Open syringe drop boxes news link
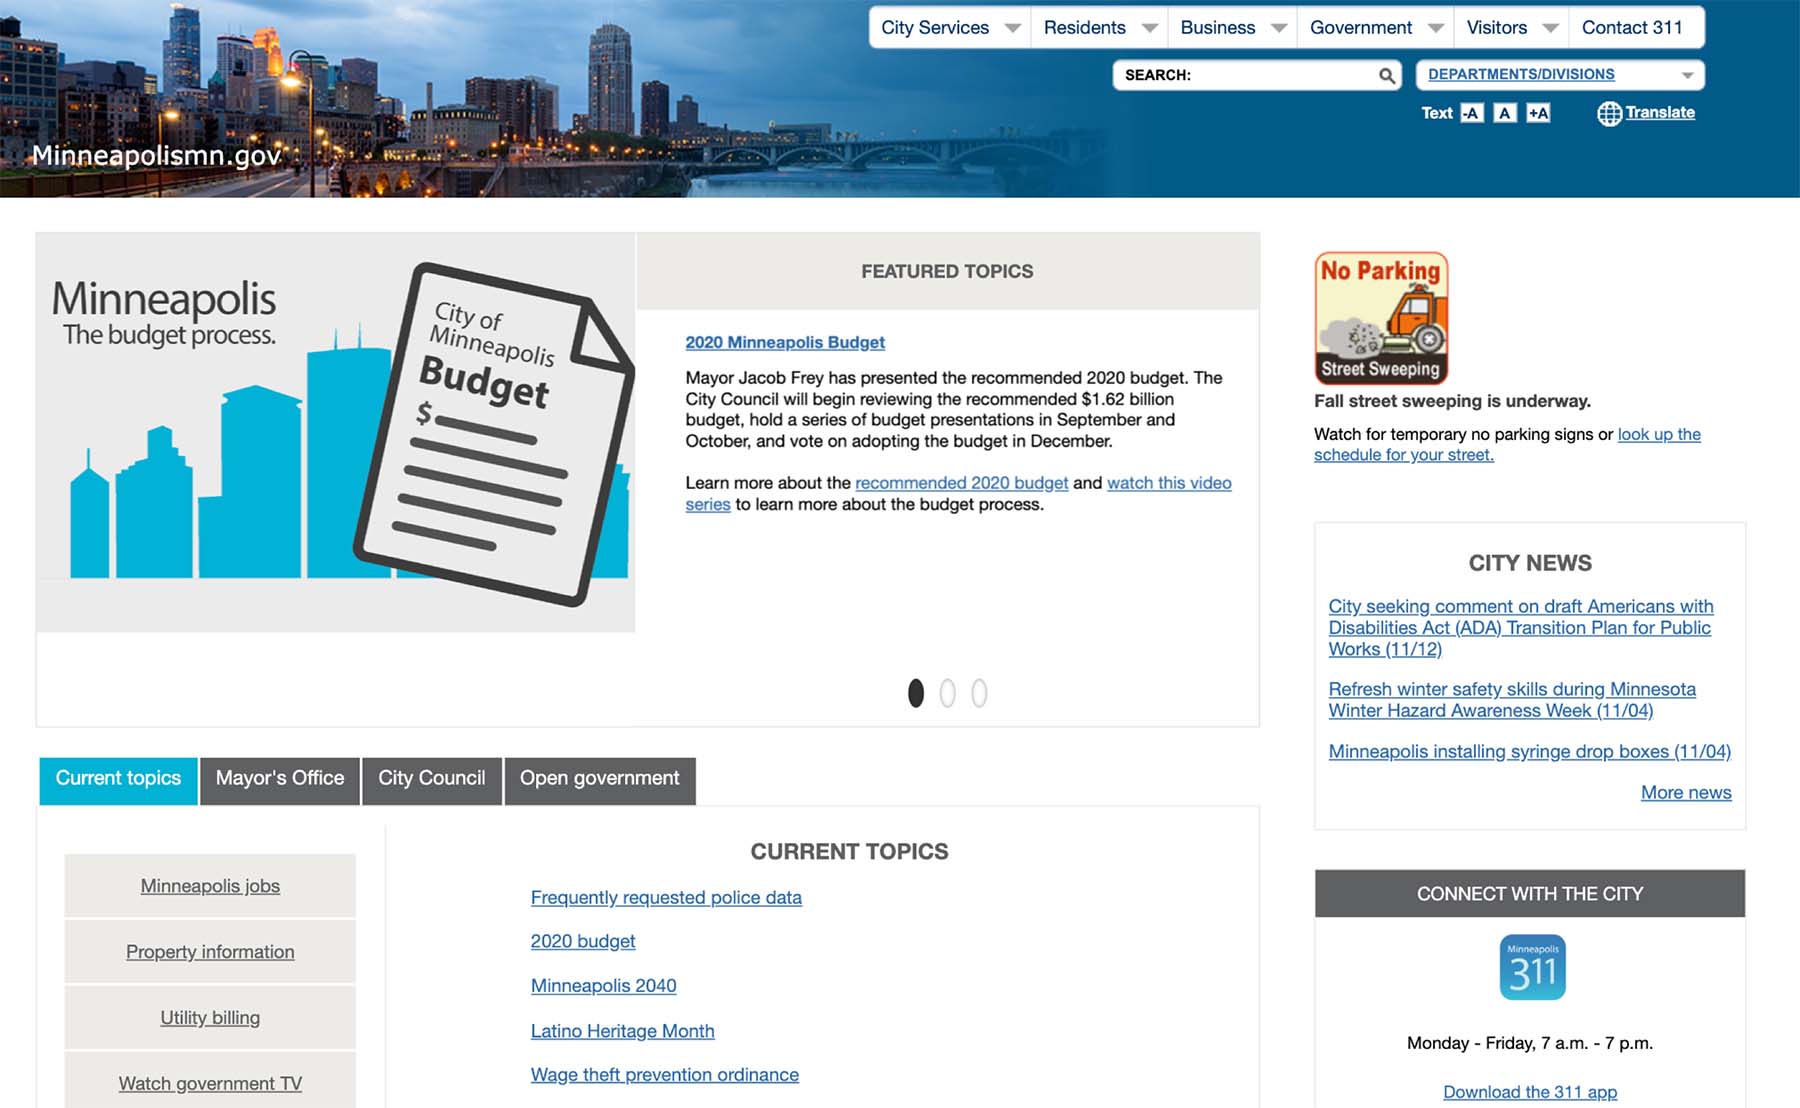1800x1108 pixels. [1529, 751]
